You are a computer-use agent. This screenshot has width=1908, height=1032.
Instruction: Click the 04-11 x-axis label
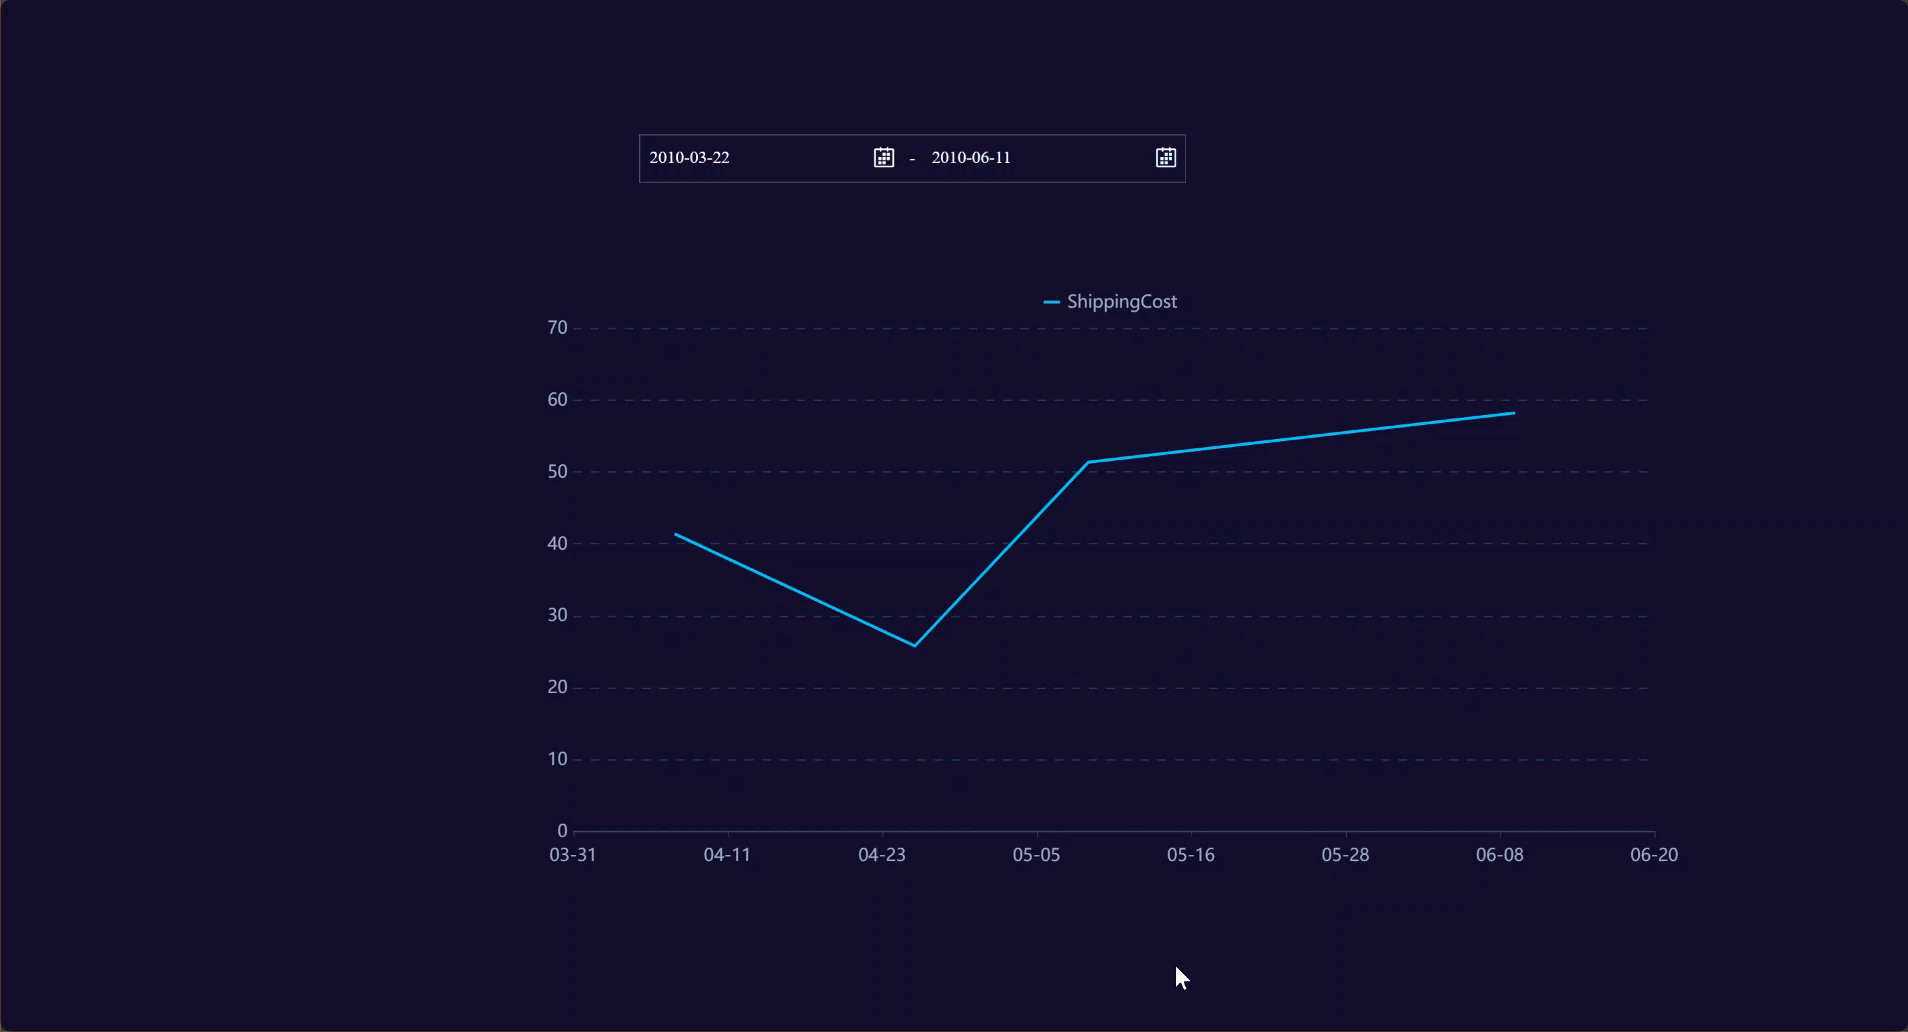[x=727, y=855]
